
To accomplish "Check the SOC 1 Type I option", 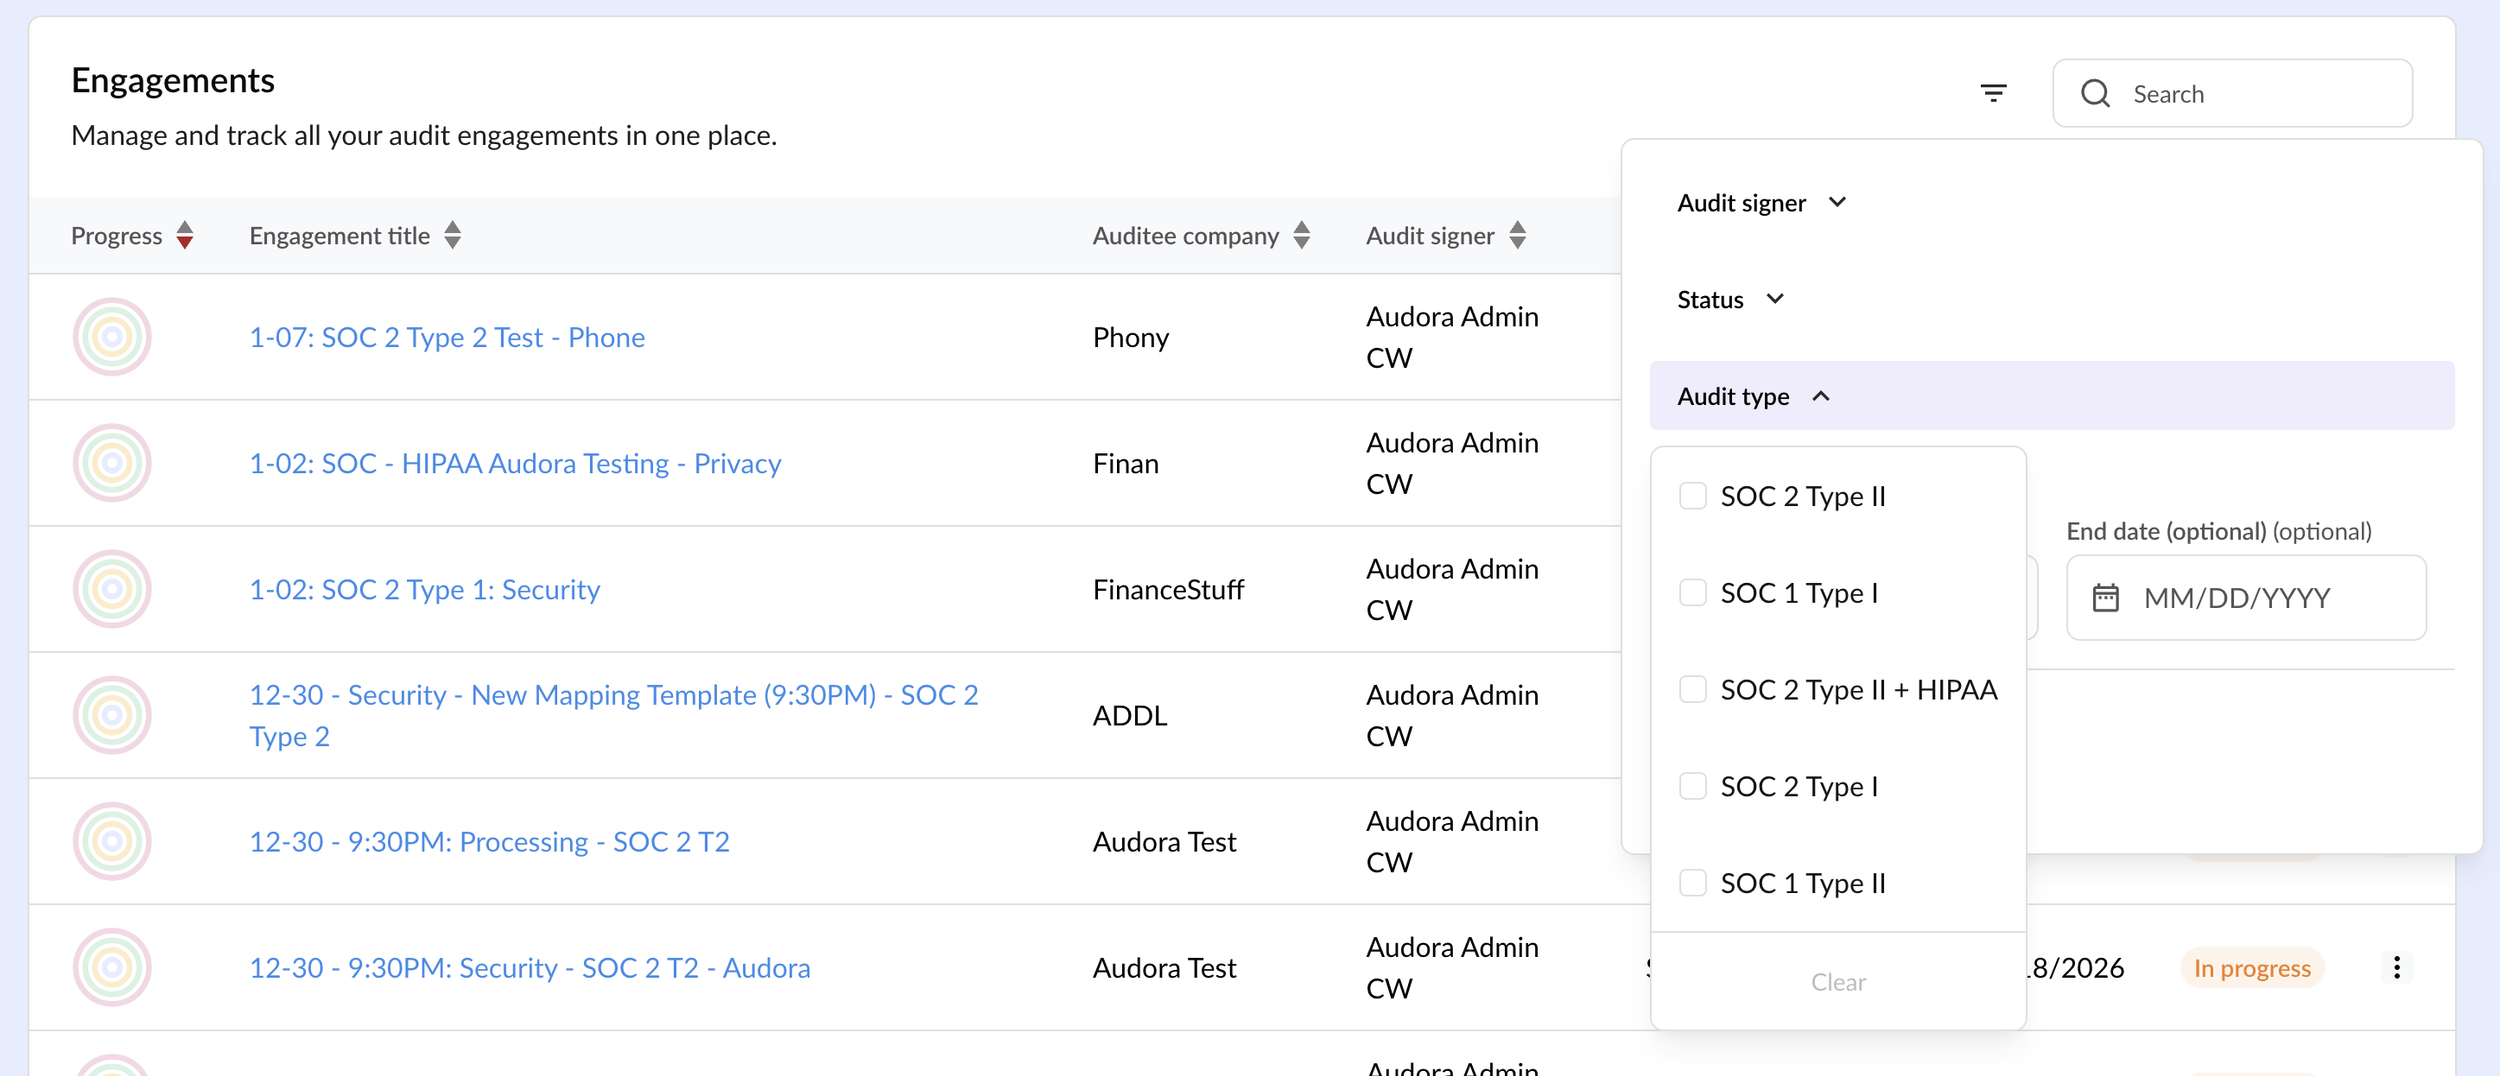I will (1692, 593).
